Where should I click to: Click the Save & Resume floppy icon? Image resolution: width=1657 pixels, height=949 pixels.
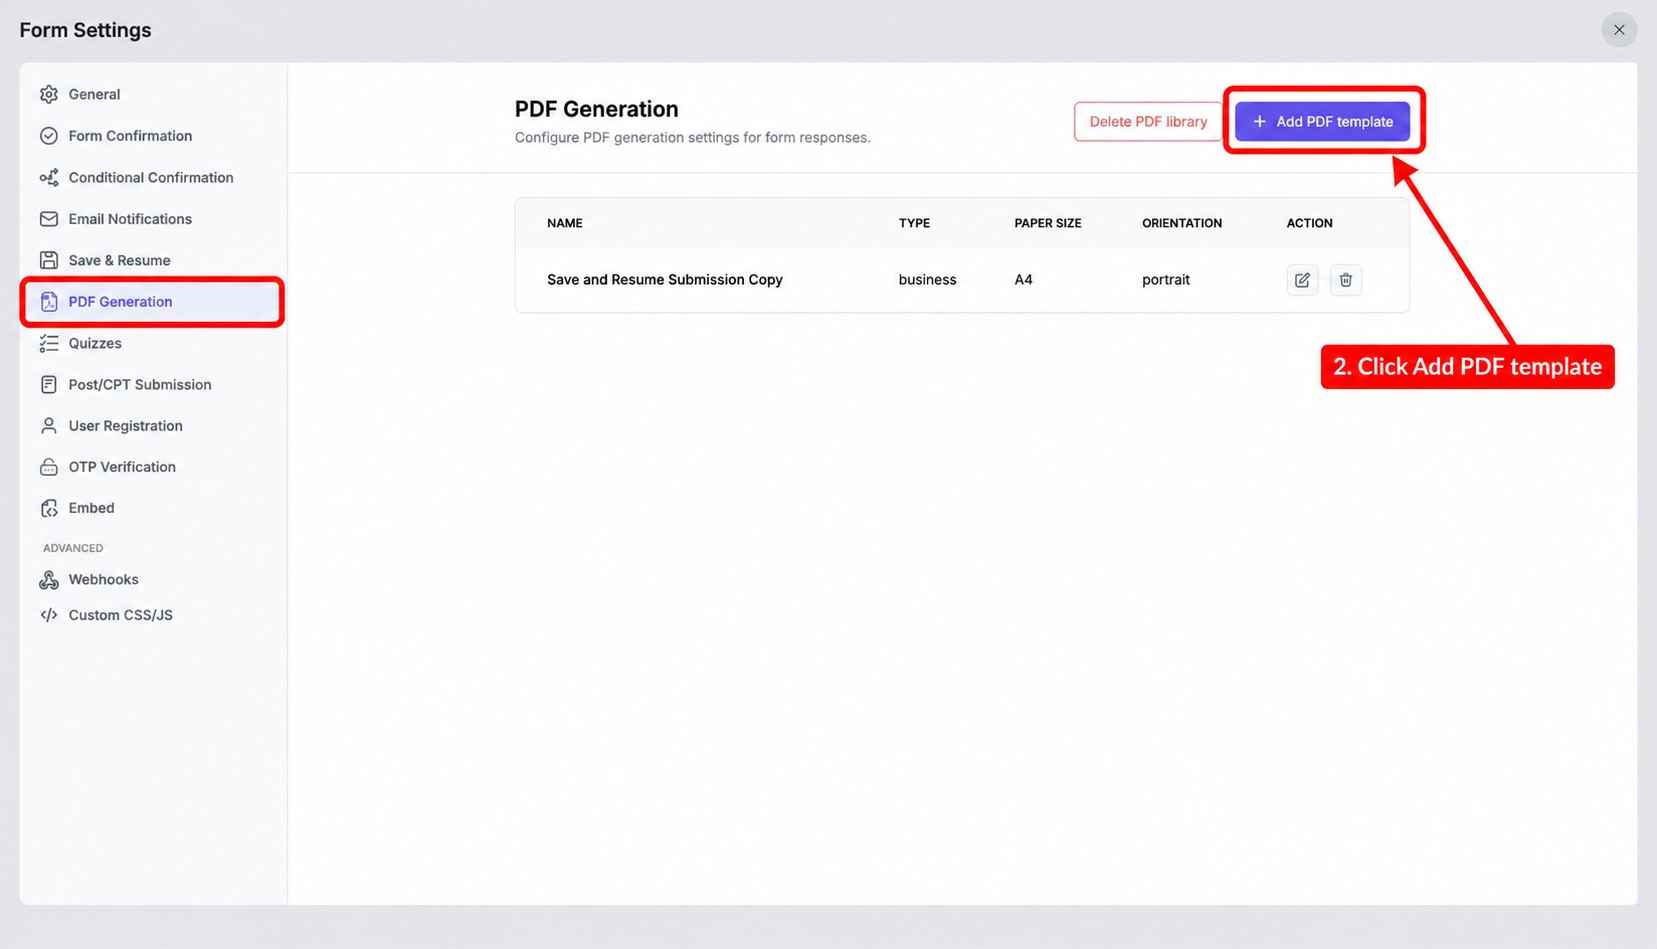pos(49,260)
